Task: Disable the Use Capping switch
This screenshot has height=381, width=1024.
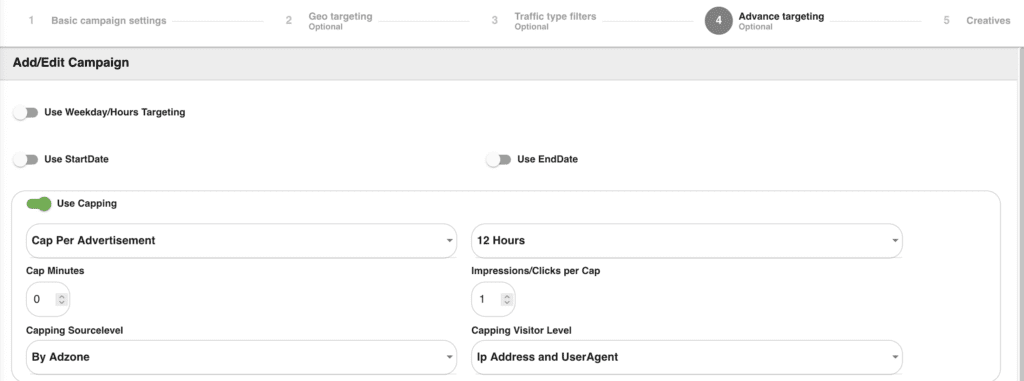Action: 39,204
